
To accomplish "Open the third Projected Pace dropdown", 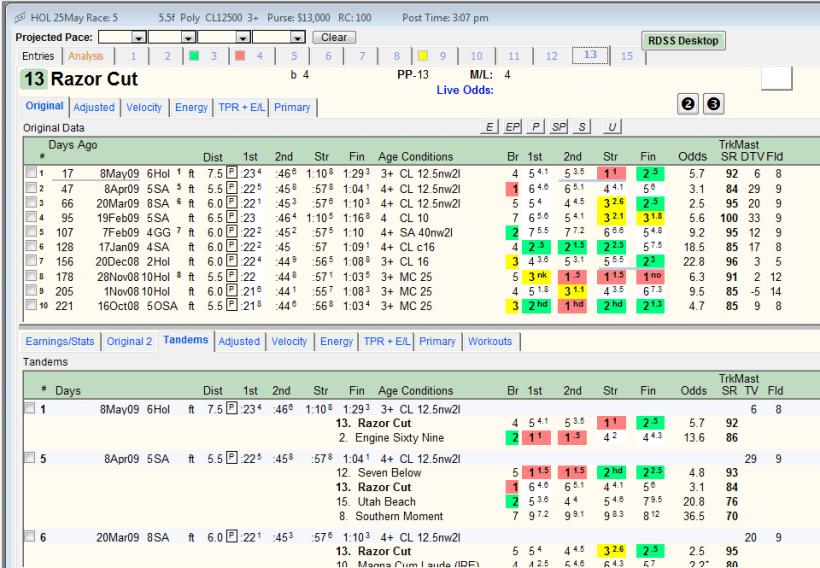I will (x=243, y=38).
